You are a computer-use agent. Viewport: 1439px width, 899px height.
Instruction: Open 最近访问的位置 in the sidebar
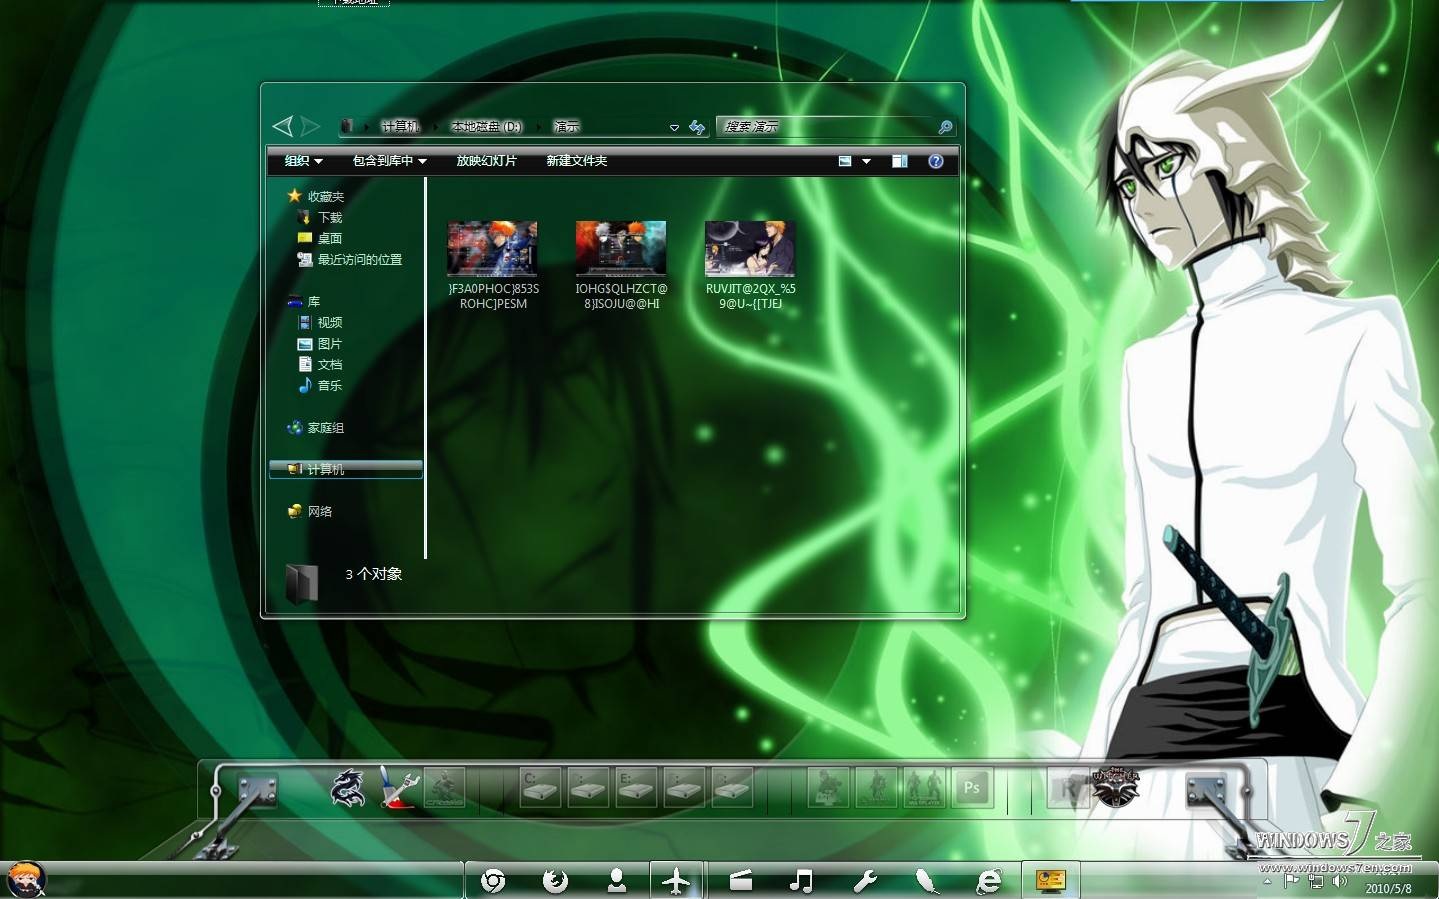click(359, 260)
